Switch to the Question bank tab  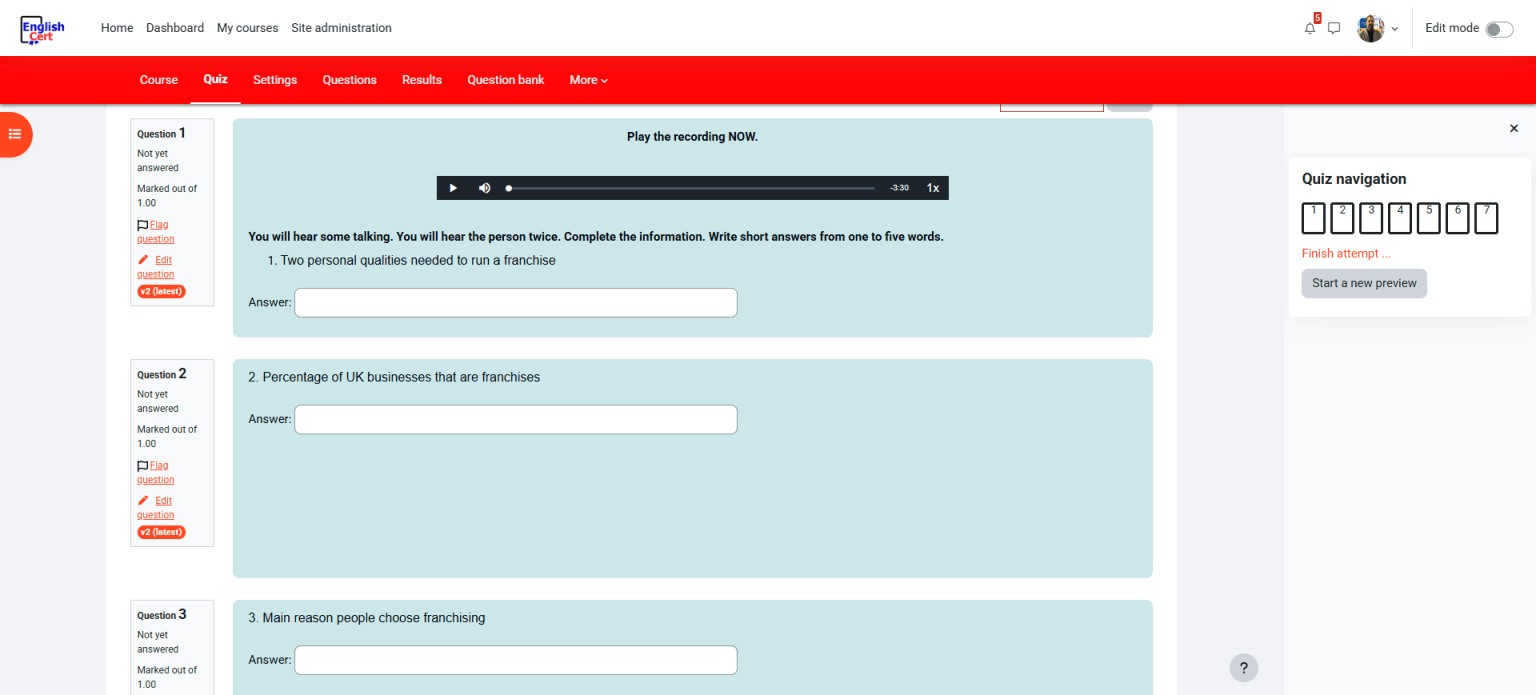pyautogui.click(x=505, y=80)
